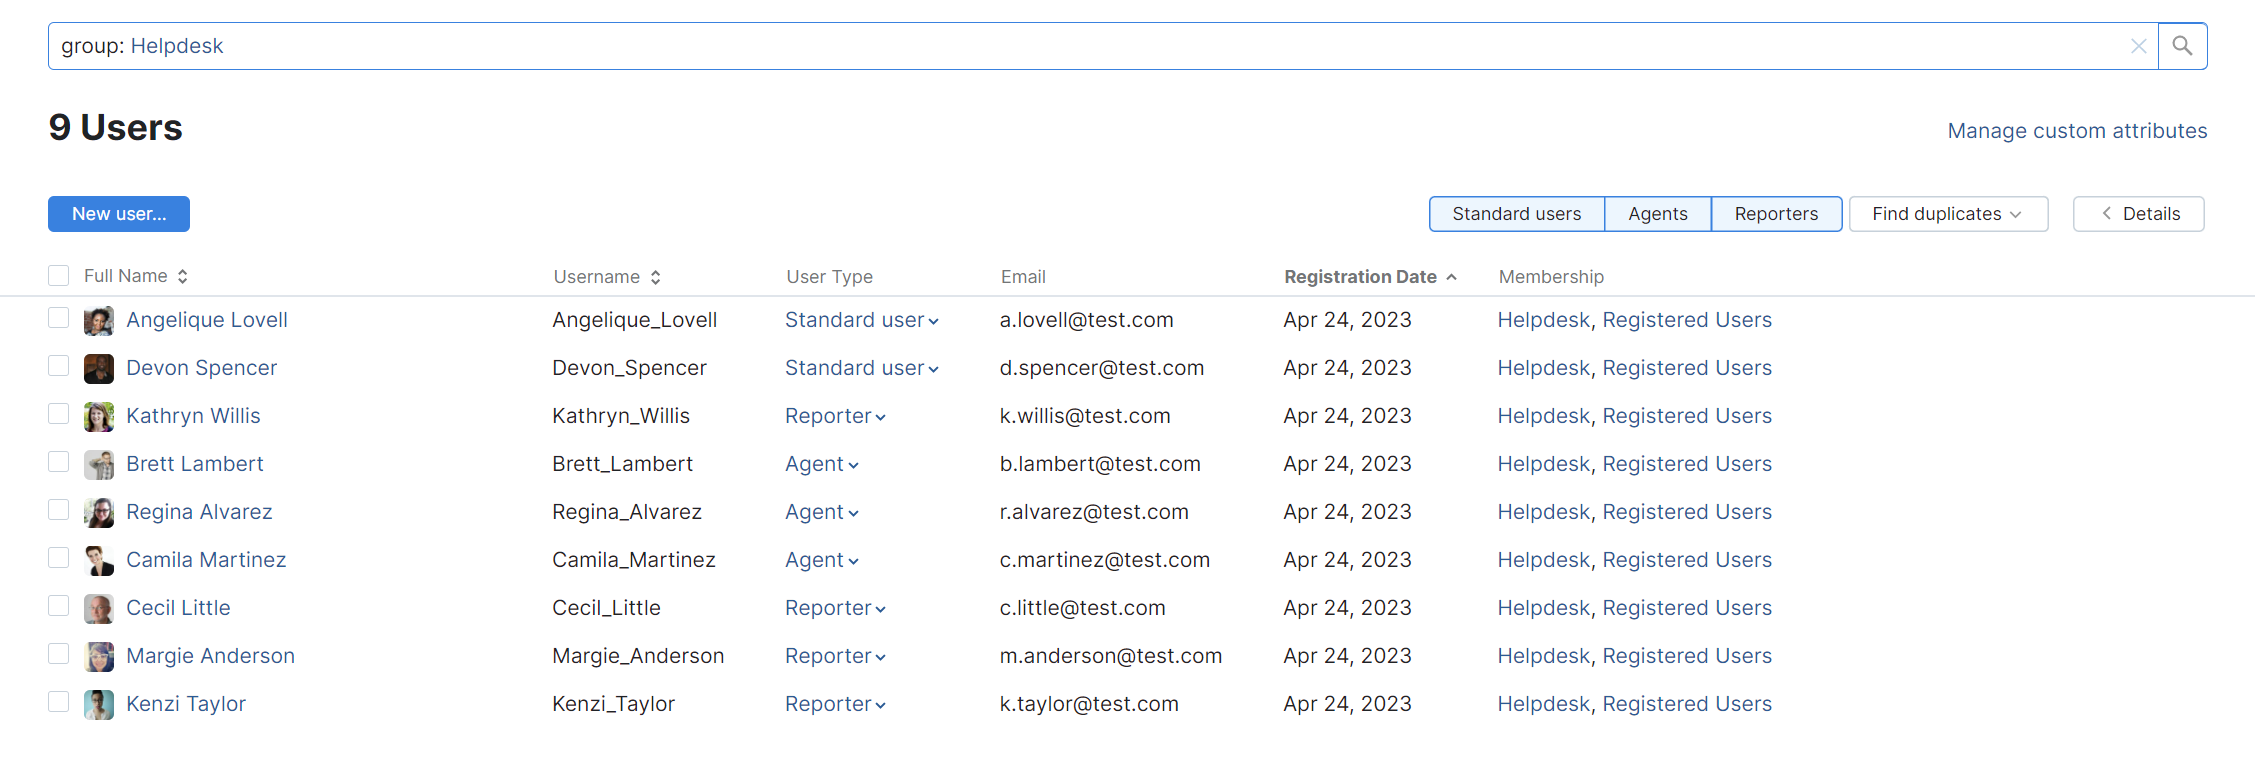The height and width of the screenshot is (772, 2255).
Task: Expand Brett Lambert's Agent type dropdown
Action: pyautogui.click(x=821, y=464)
